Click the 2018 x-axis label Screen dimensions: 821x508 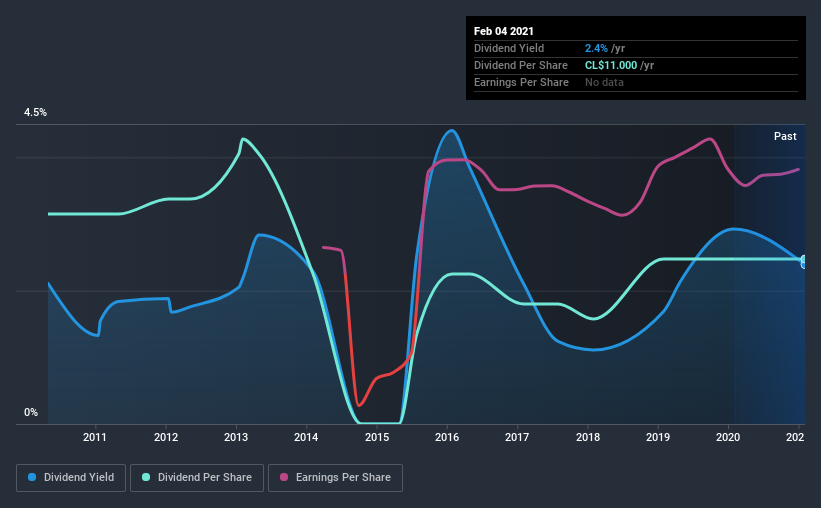pos(587,437)
